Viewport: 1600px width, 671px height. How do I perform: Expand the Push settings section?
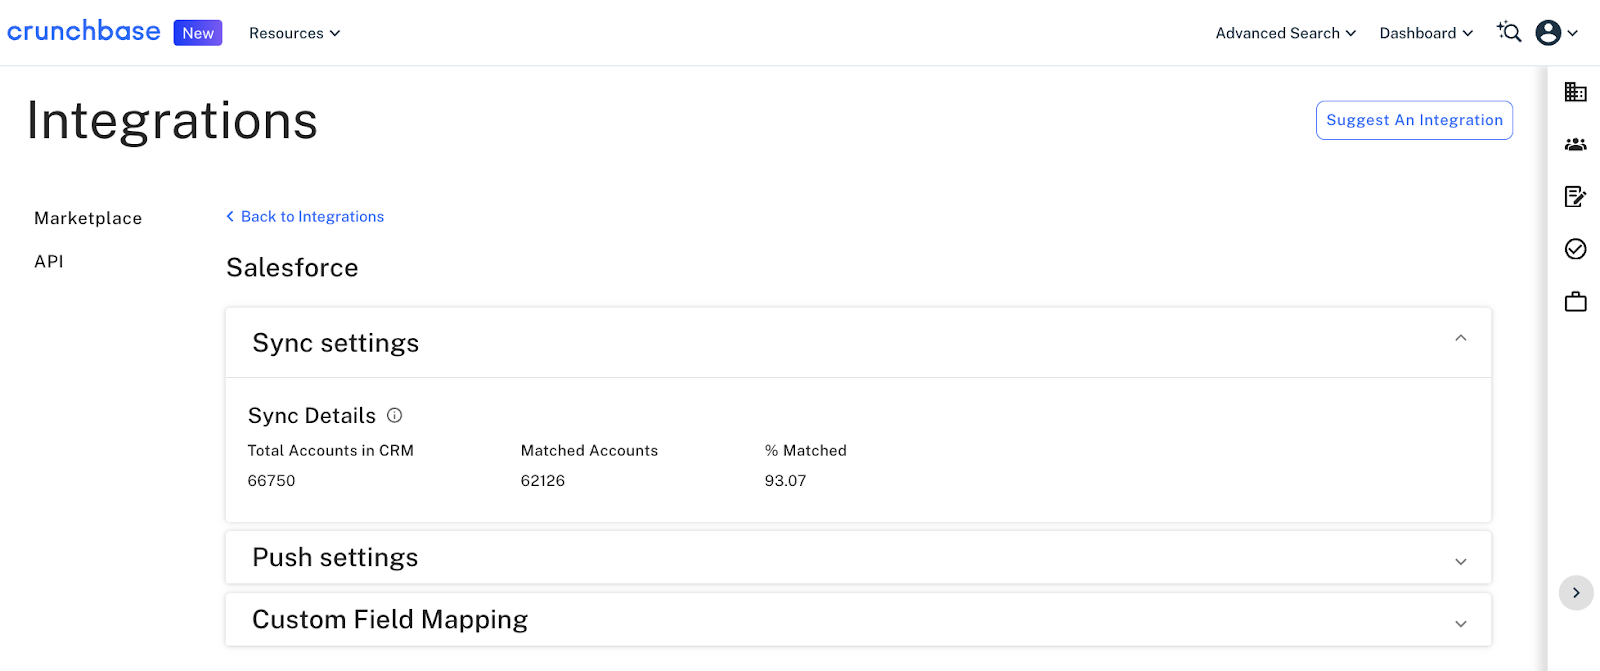(1460, 561)
